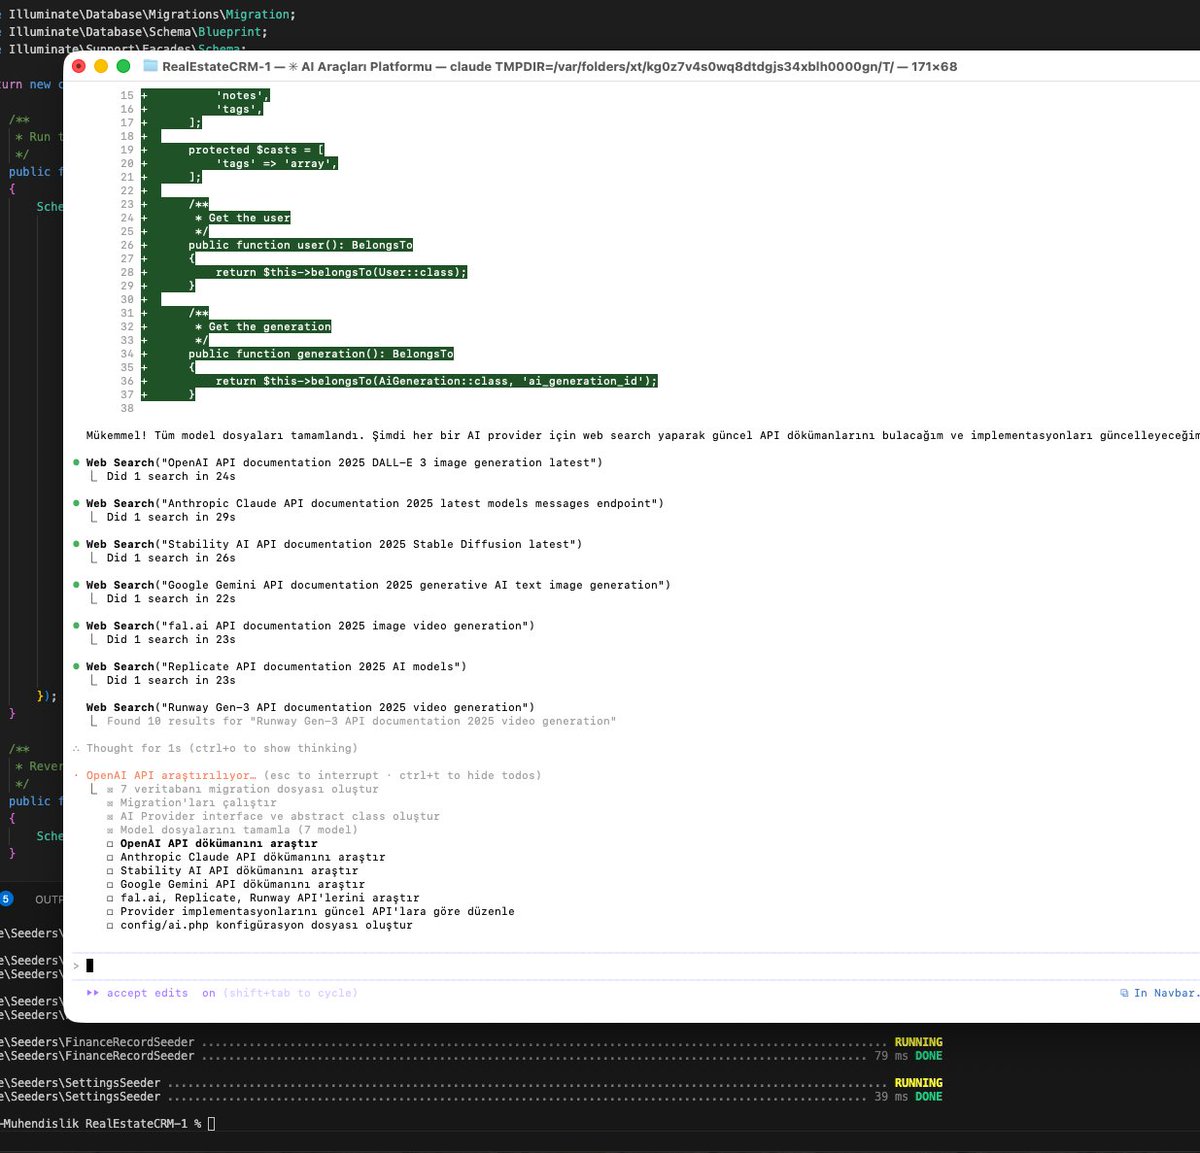Click the green dot beside the Replicate web search
This screenshot has width=1200, height=1153.
click(77, 666)
